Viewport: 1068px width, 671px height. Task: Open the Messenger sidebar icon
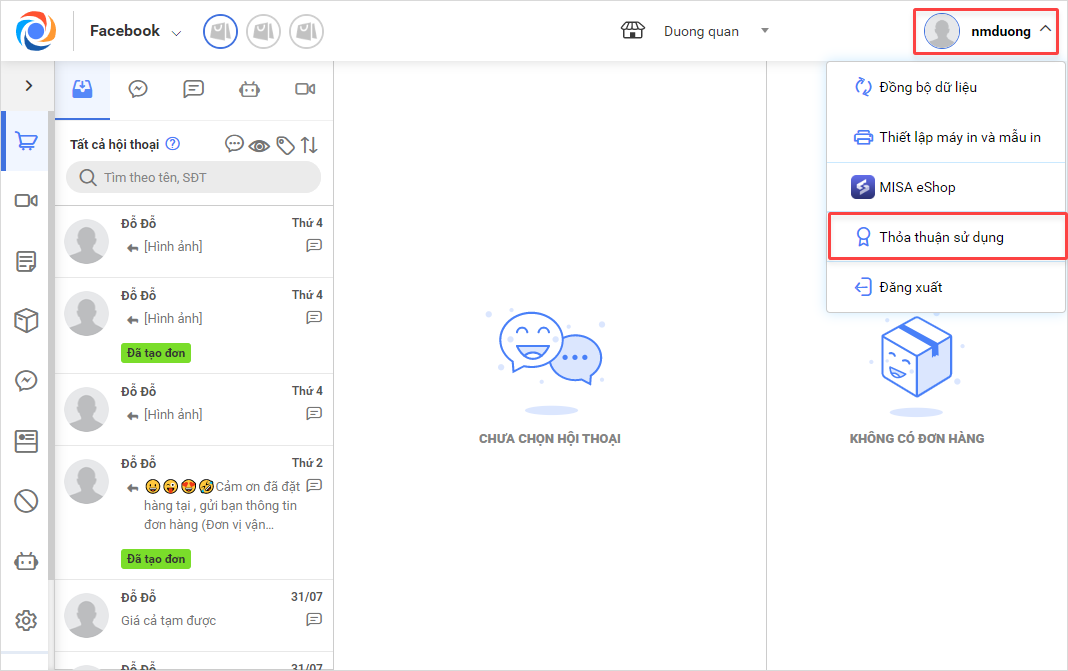(27, 380)
